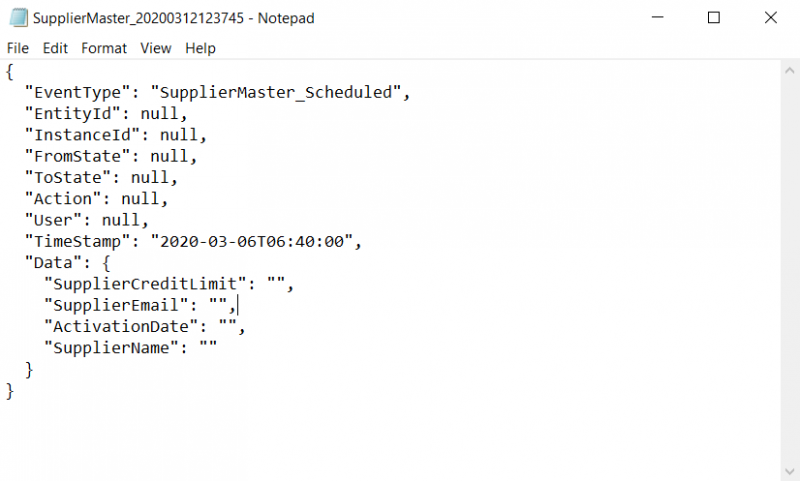
Task: Click the "Data": { line
Action: tap(67, 263)
